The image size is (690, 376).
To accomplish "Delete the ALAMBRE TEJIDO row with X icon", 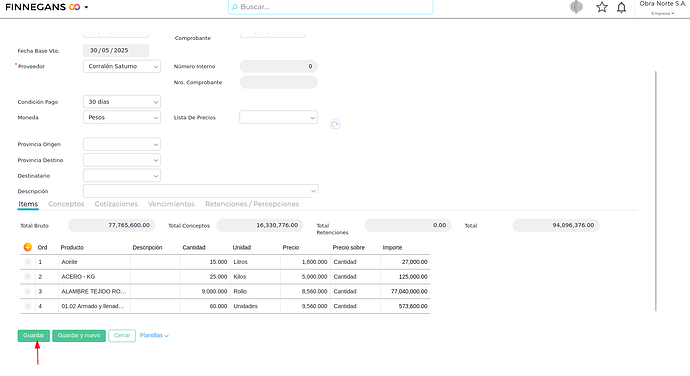I will 28,291.
